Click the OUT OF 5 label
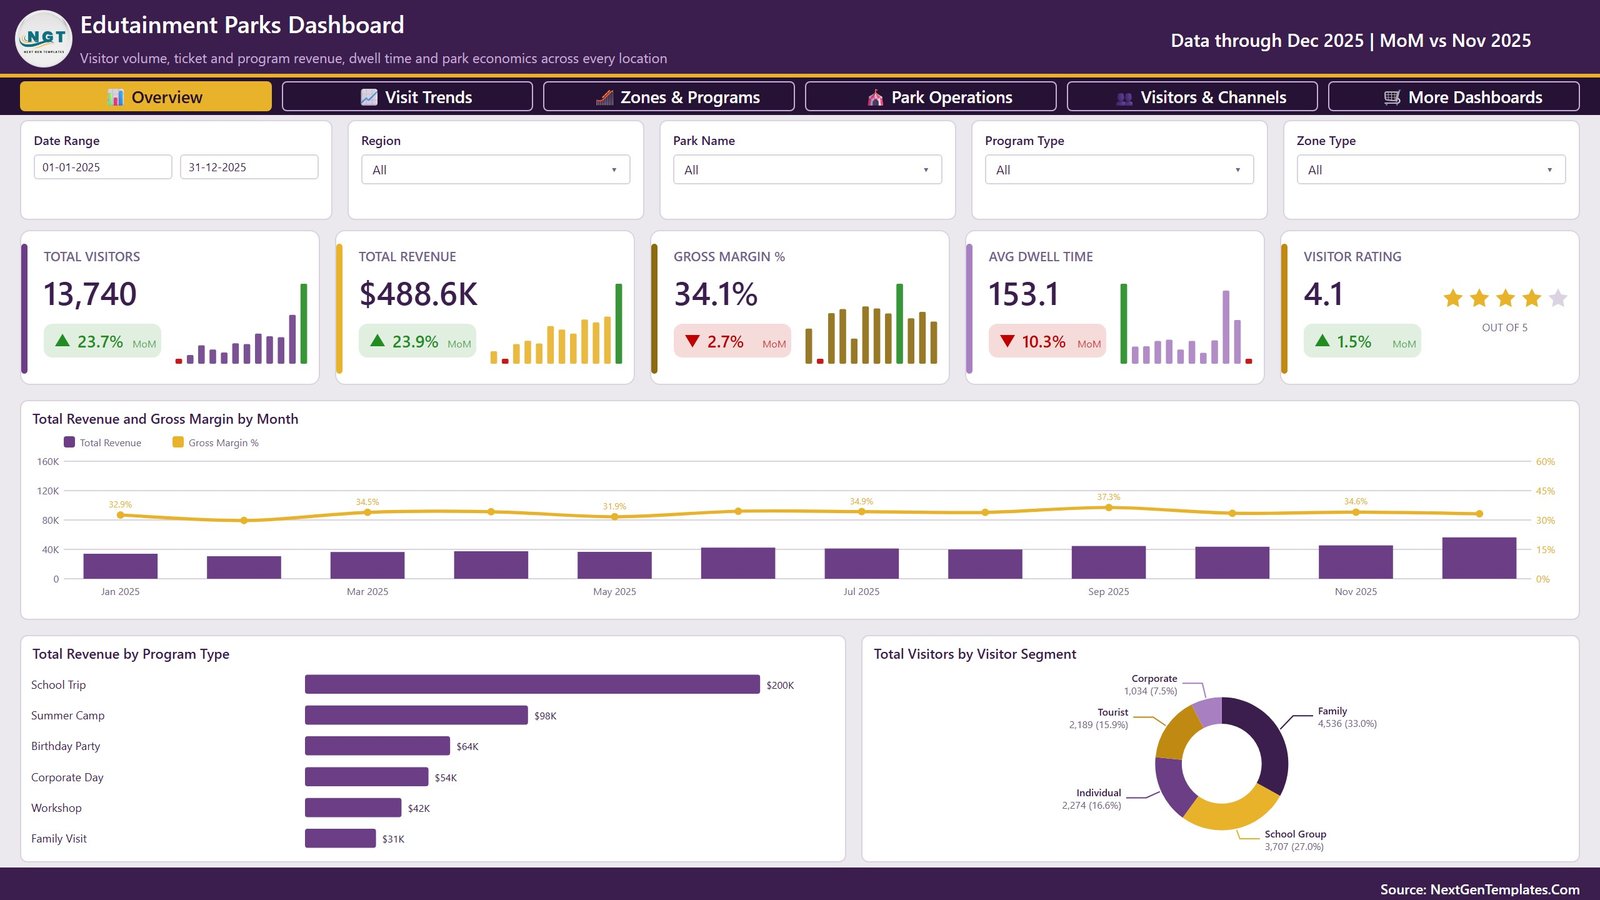The width and height of the screenshot is (1600, 900). (1505, 328)
